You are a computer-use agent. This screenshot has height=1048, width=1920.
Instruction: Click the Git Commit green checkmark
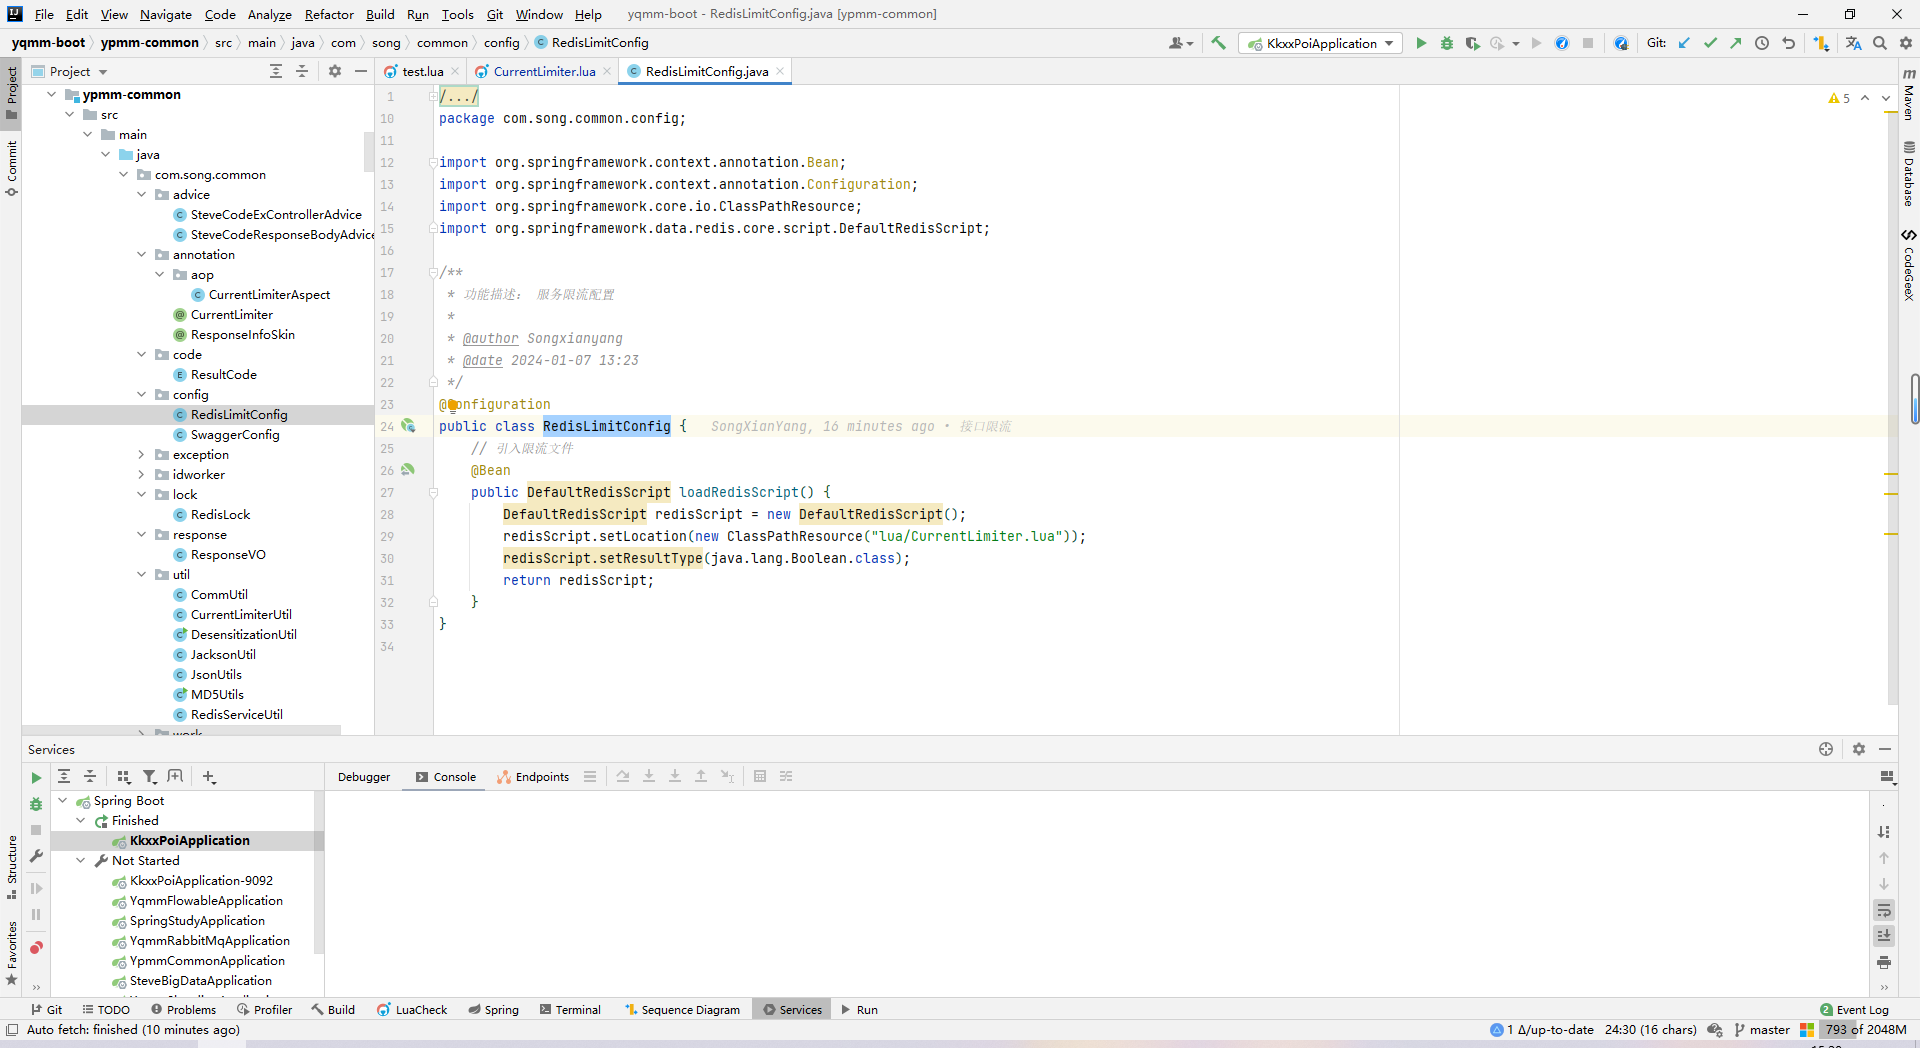pyautogui.click(x=1710, y=43)
